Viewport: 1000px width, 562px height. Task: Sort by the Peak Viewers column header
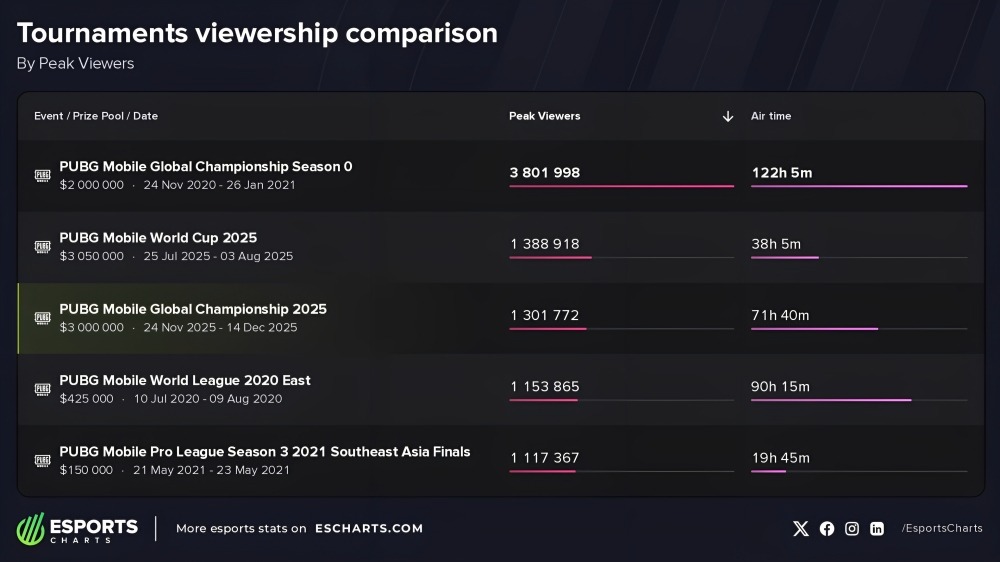tap(544, 116)
